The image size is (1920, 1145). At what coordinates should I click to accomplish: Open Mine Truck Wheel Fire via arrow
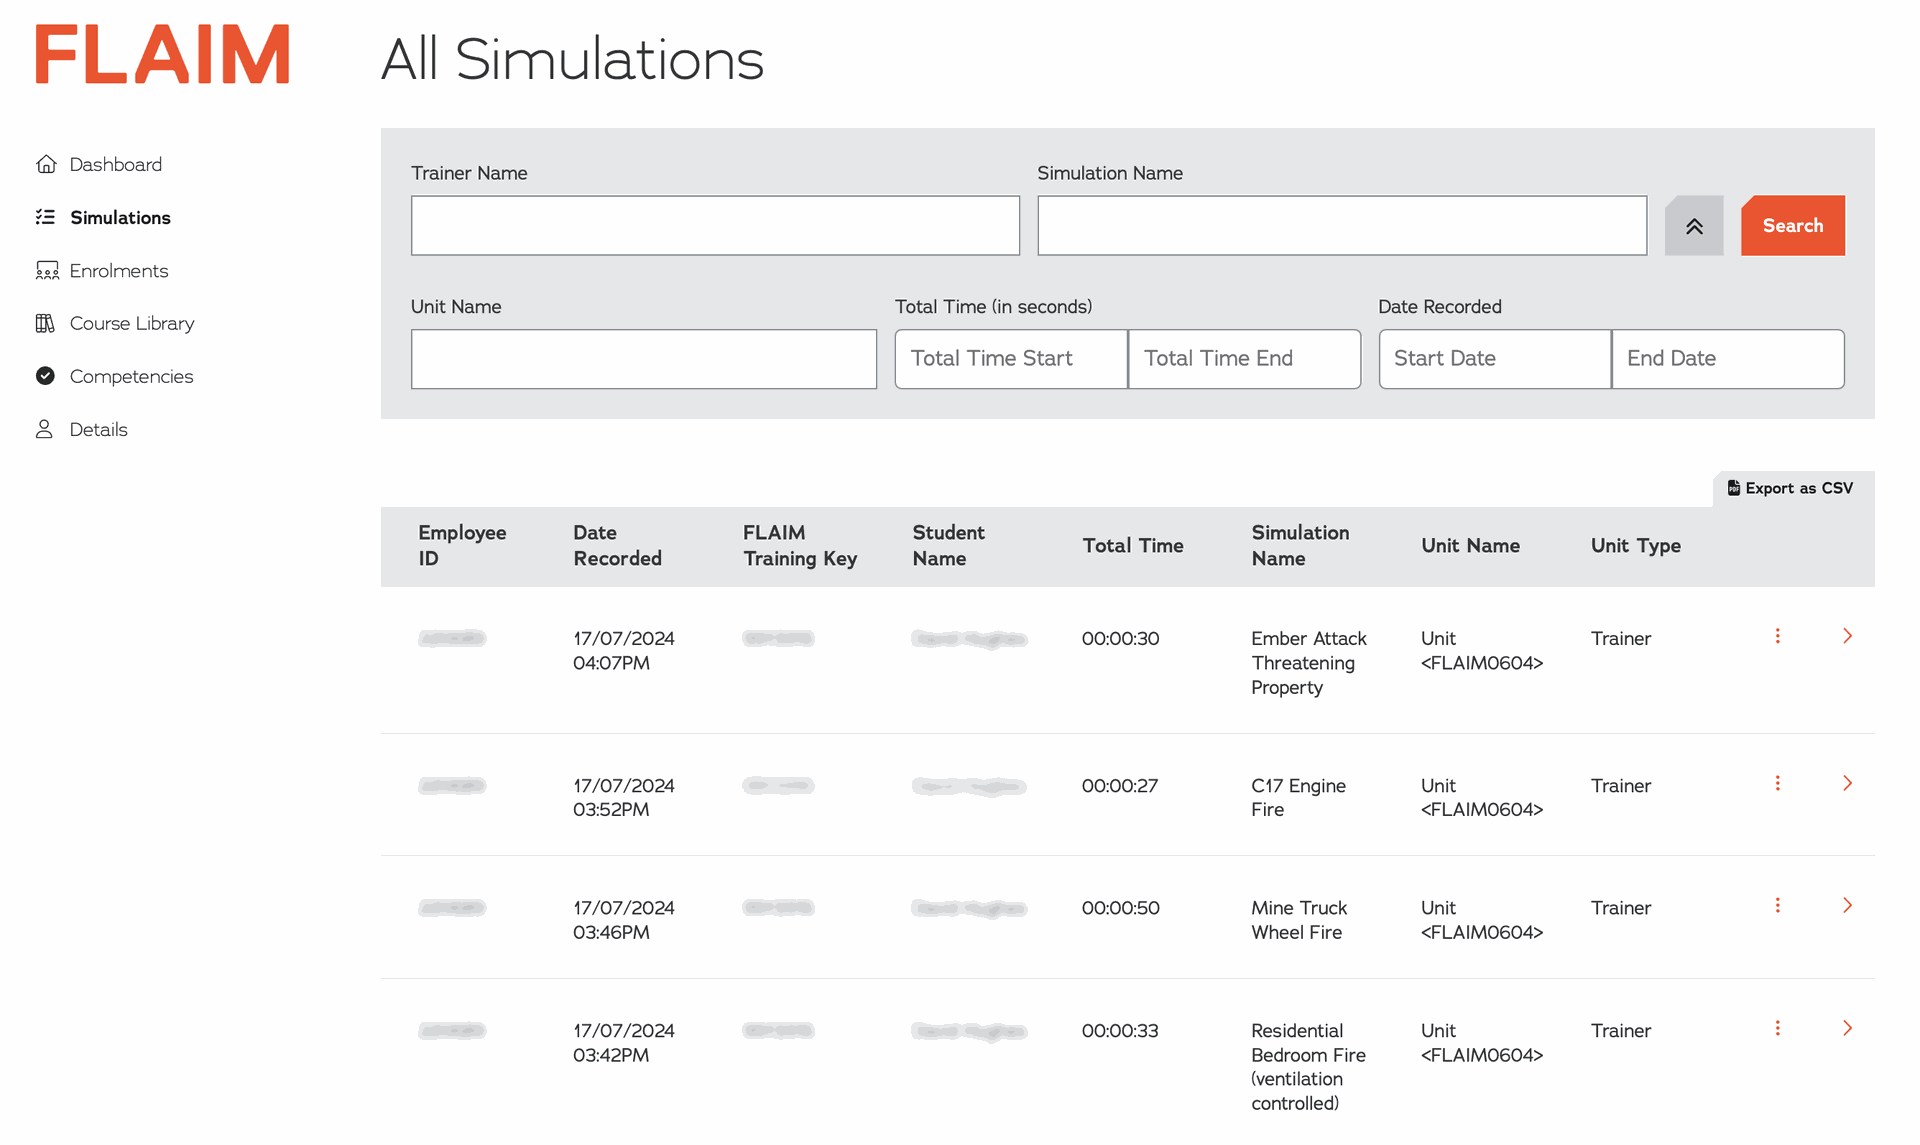pos(1848,905)
